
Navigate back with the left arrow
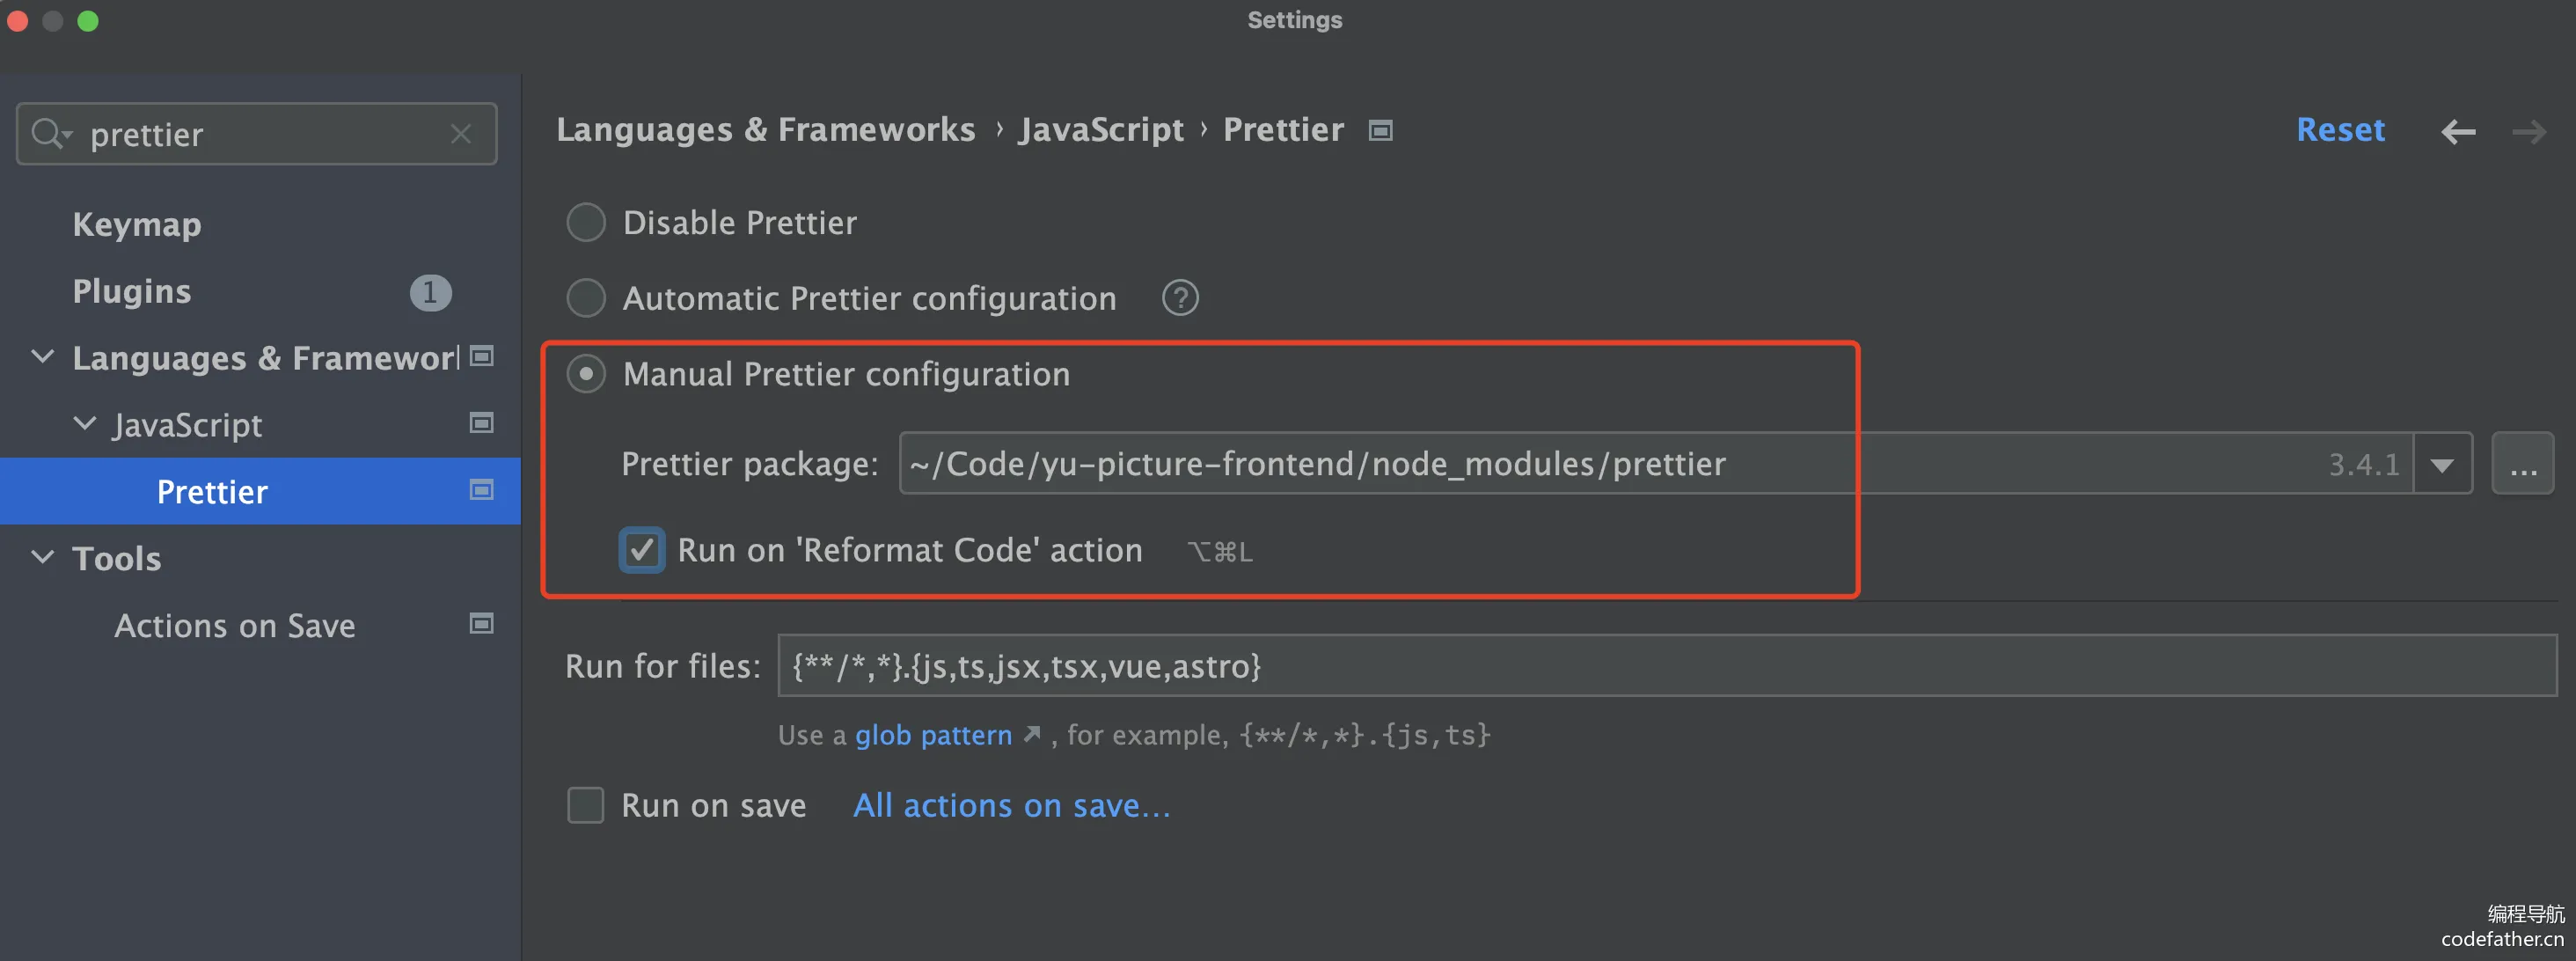click(x=2458, y=131)
